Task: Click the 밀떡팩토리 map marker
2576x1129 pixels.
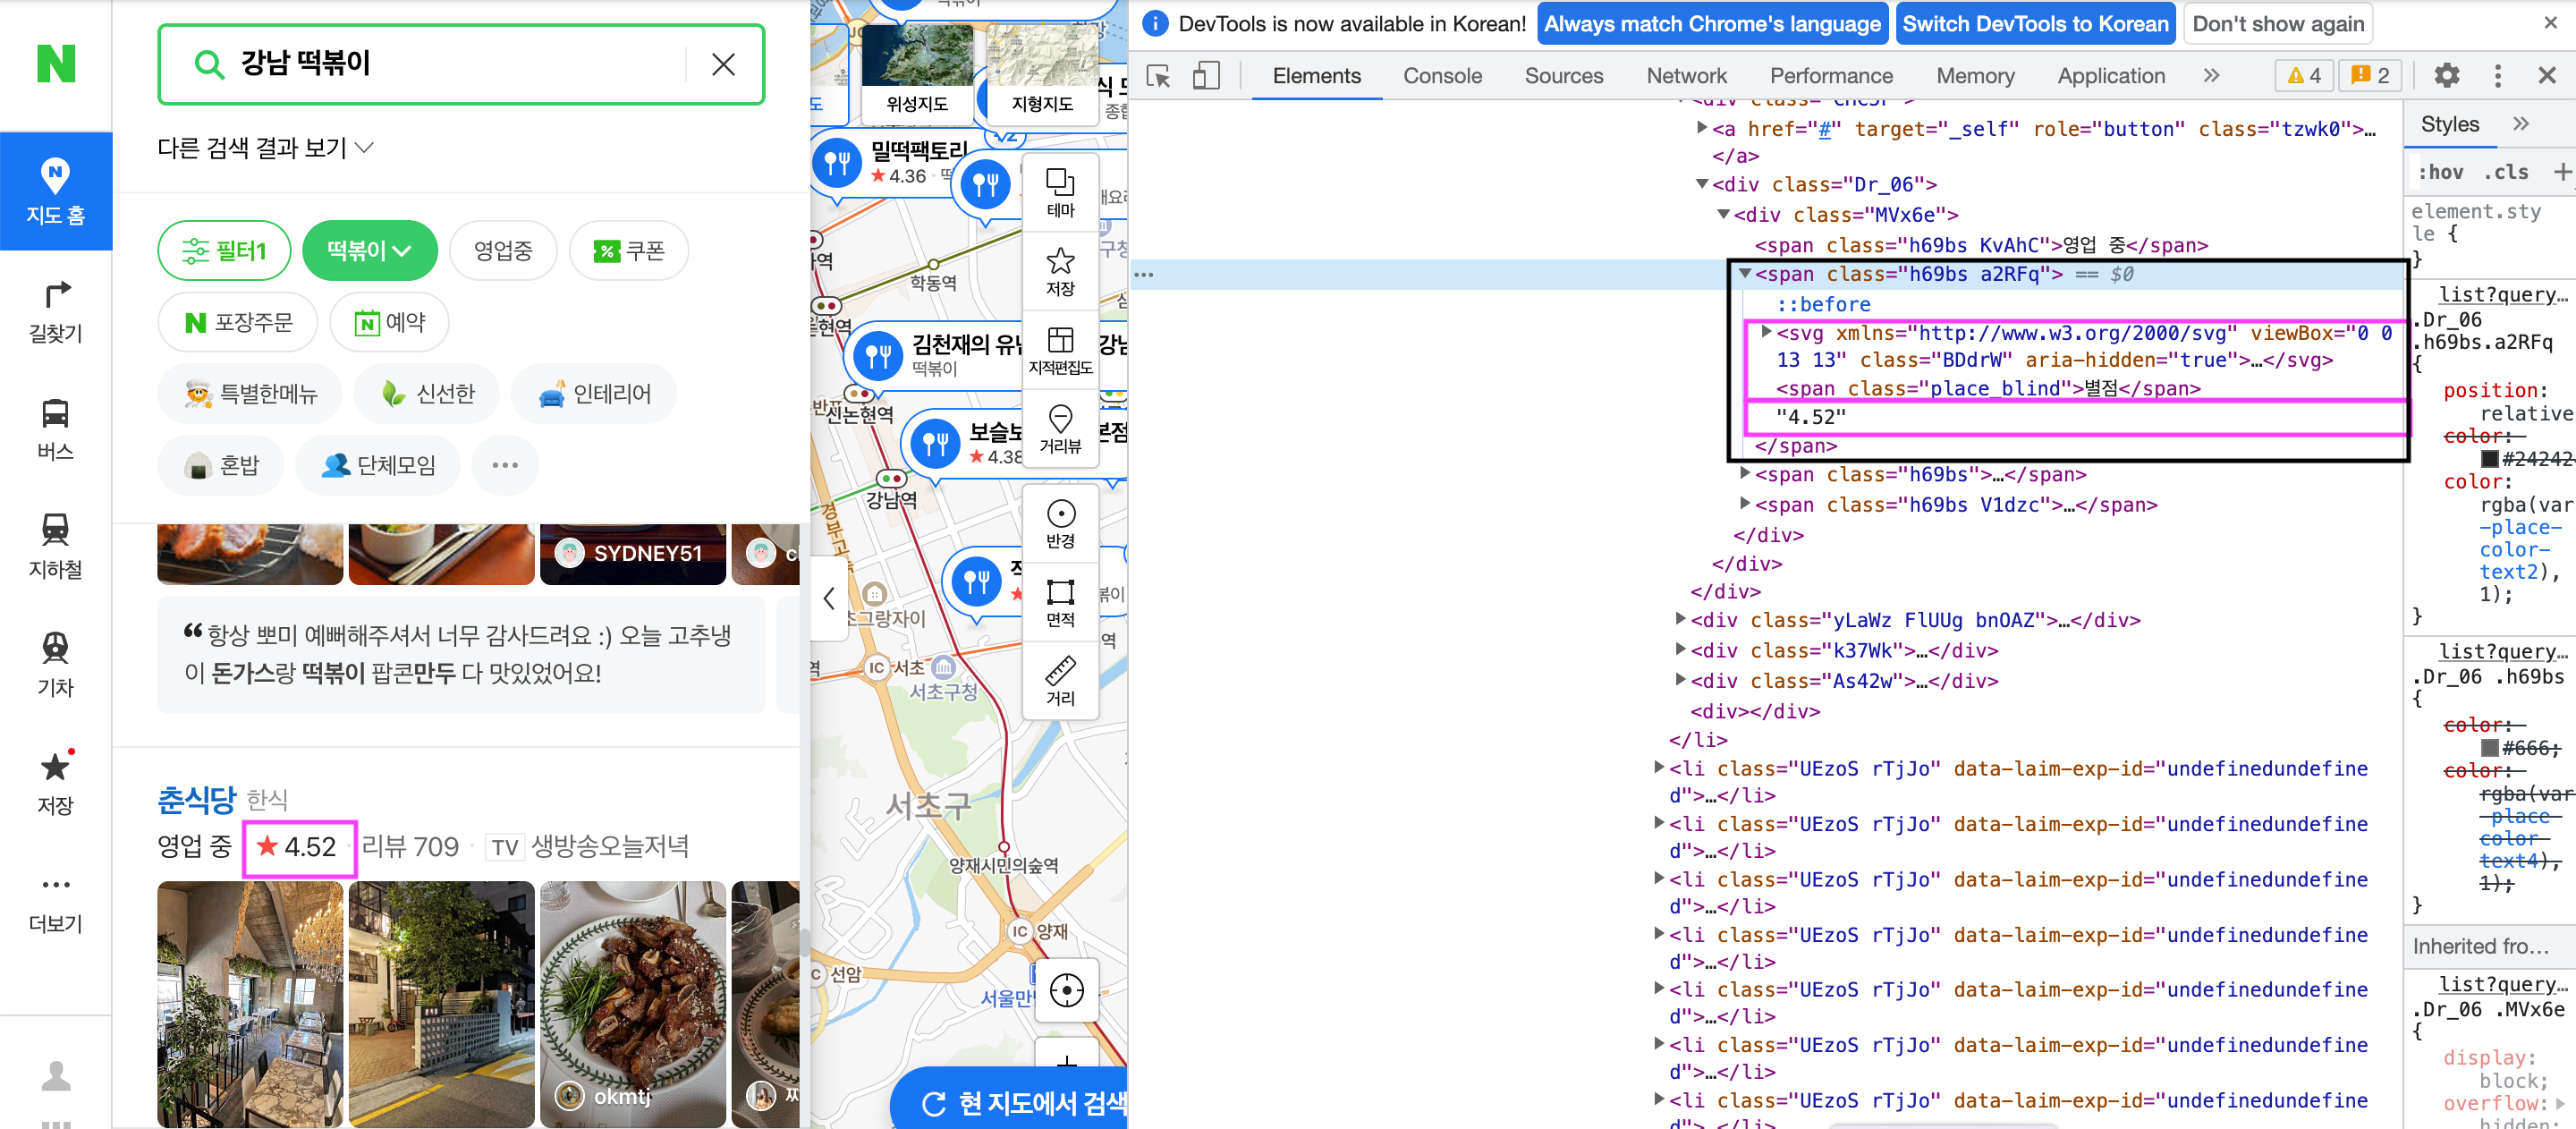Action: point(838,163)
